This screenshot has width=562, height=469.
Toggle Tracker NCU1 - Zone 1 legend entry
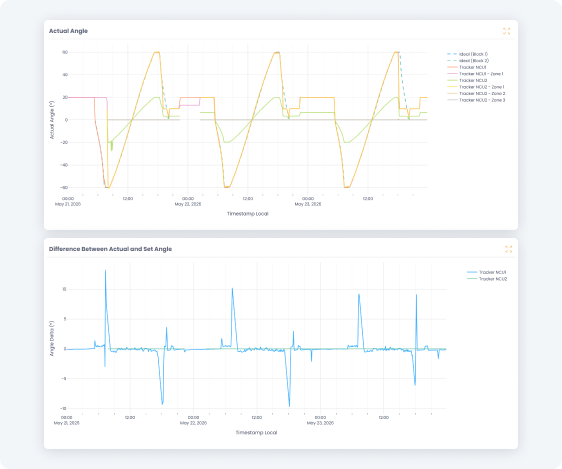pos(475,74)
